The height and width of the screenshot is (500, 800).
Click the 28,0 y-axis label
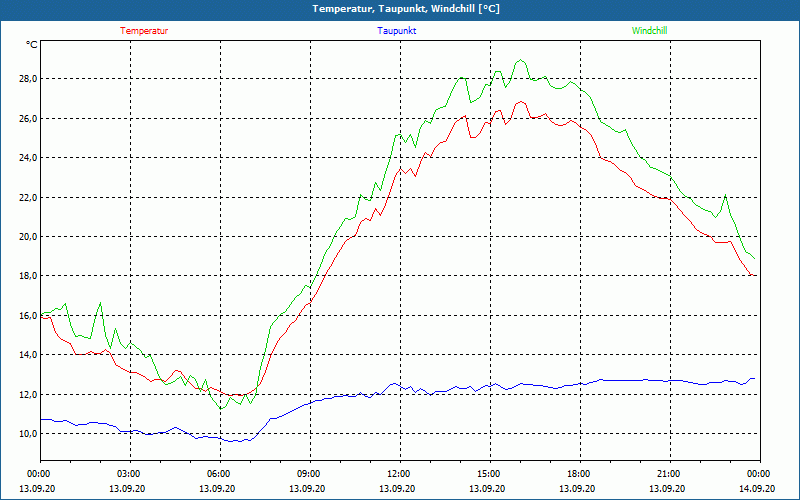click(28, 79)
